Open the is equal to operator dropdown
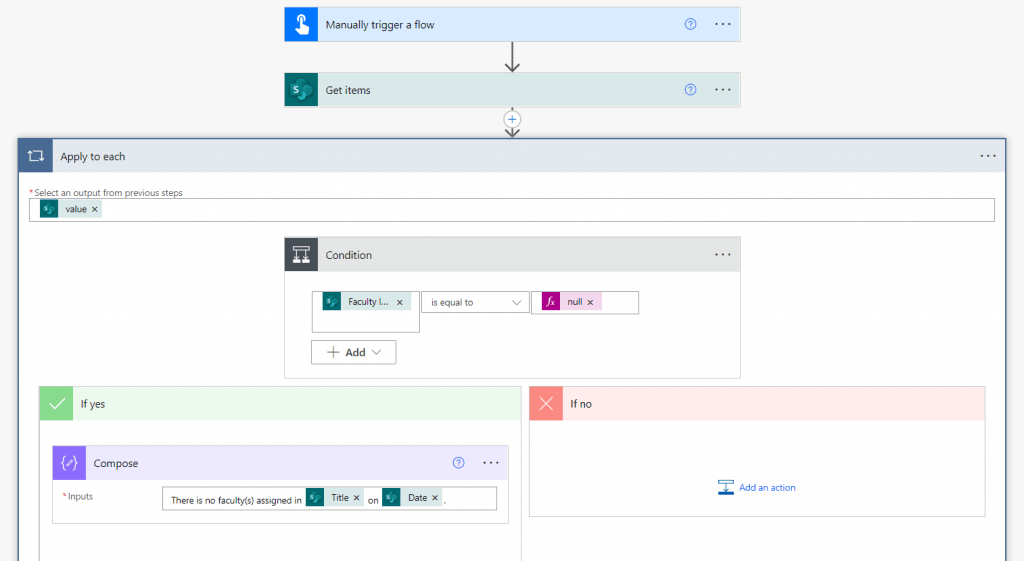The width and height of the screenshot is (1024, 561). coord(475,302)
